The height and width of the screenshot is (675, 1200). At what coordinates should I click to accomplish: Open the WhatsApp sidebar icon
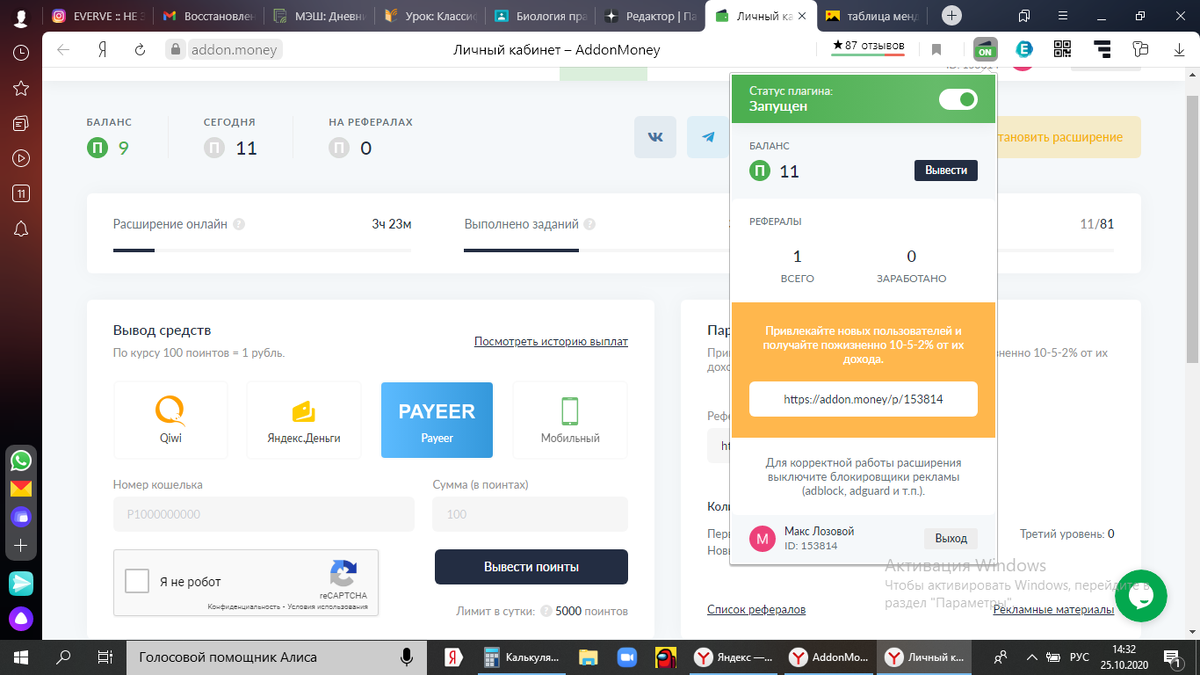(x=21, y=461)
